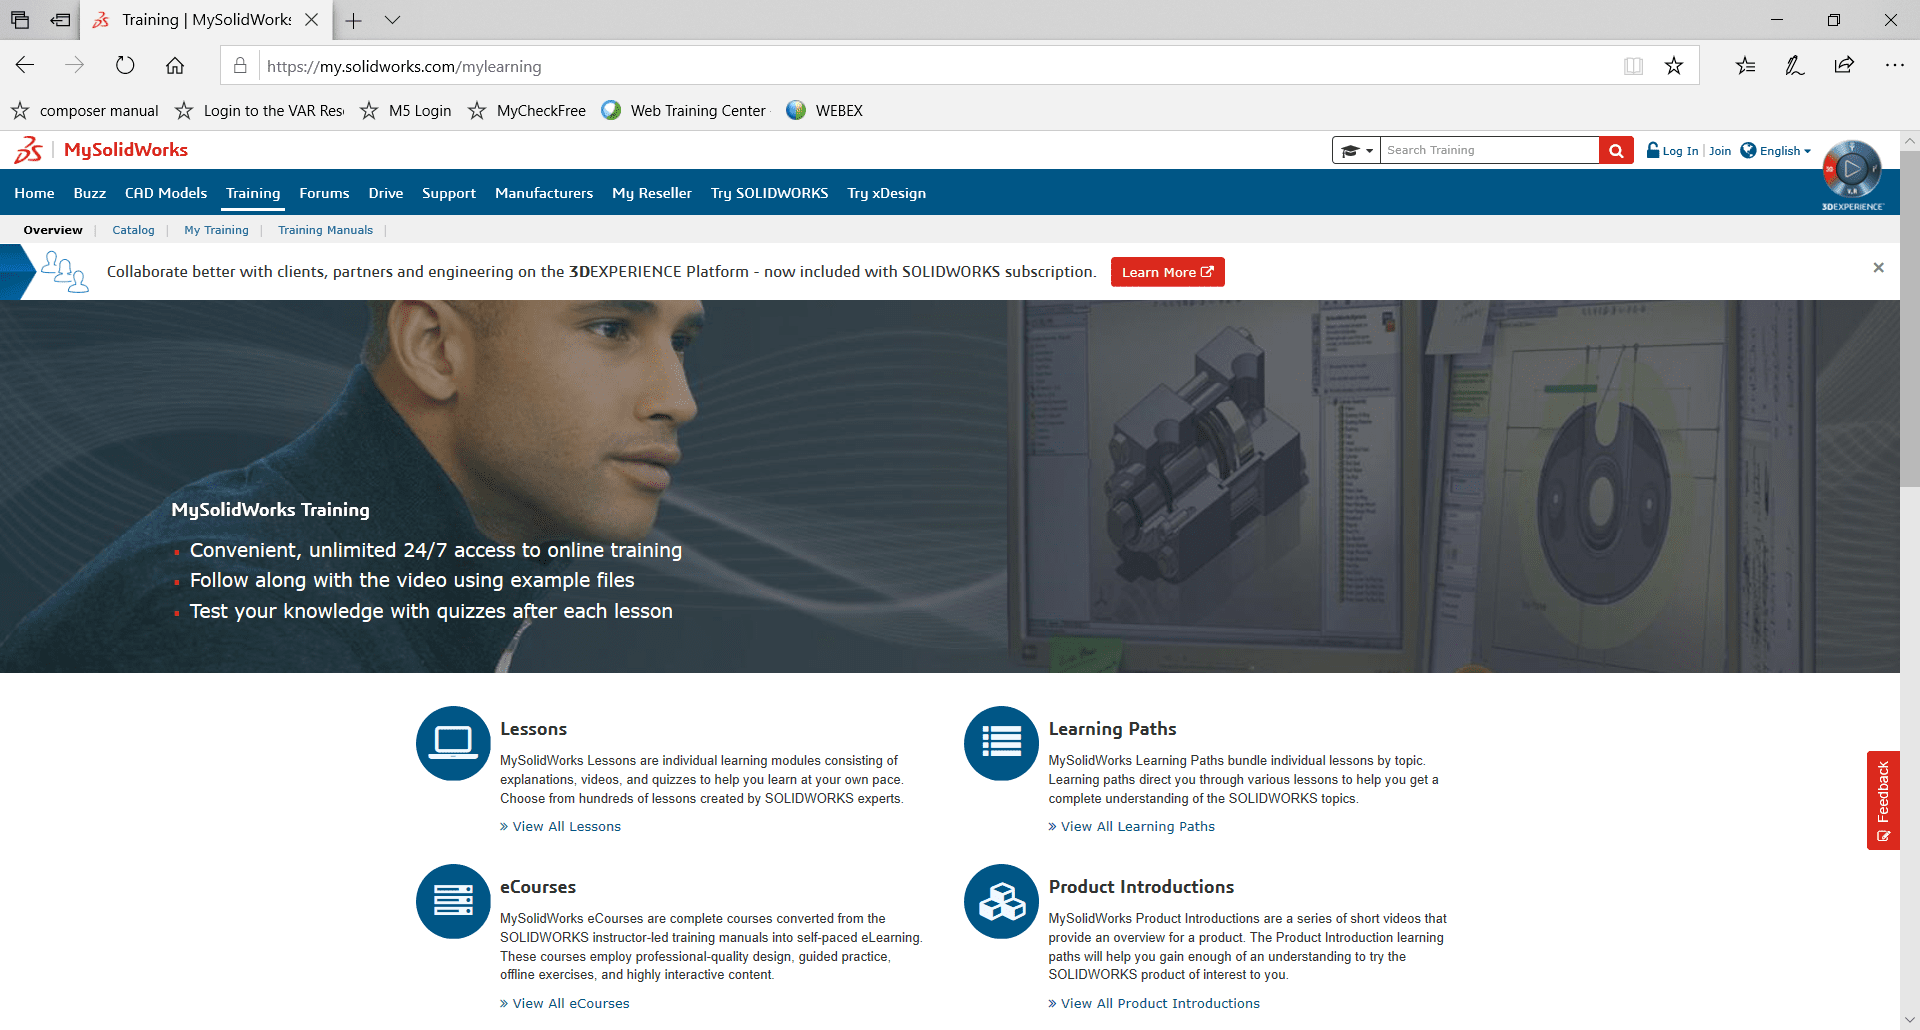Click the Learn More button
1920x1030 pixels.
coord(1167,272)
